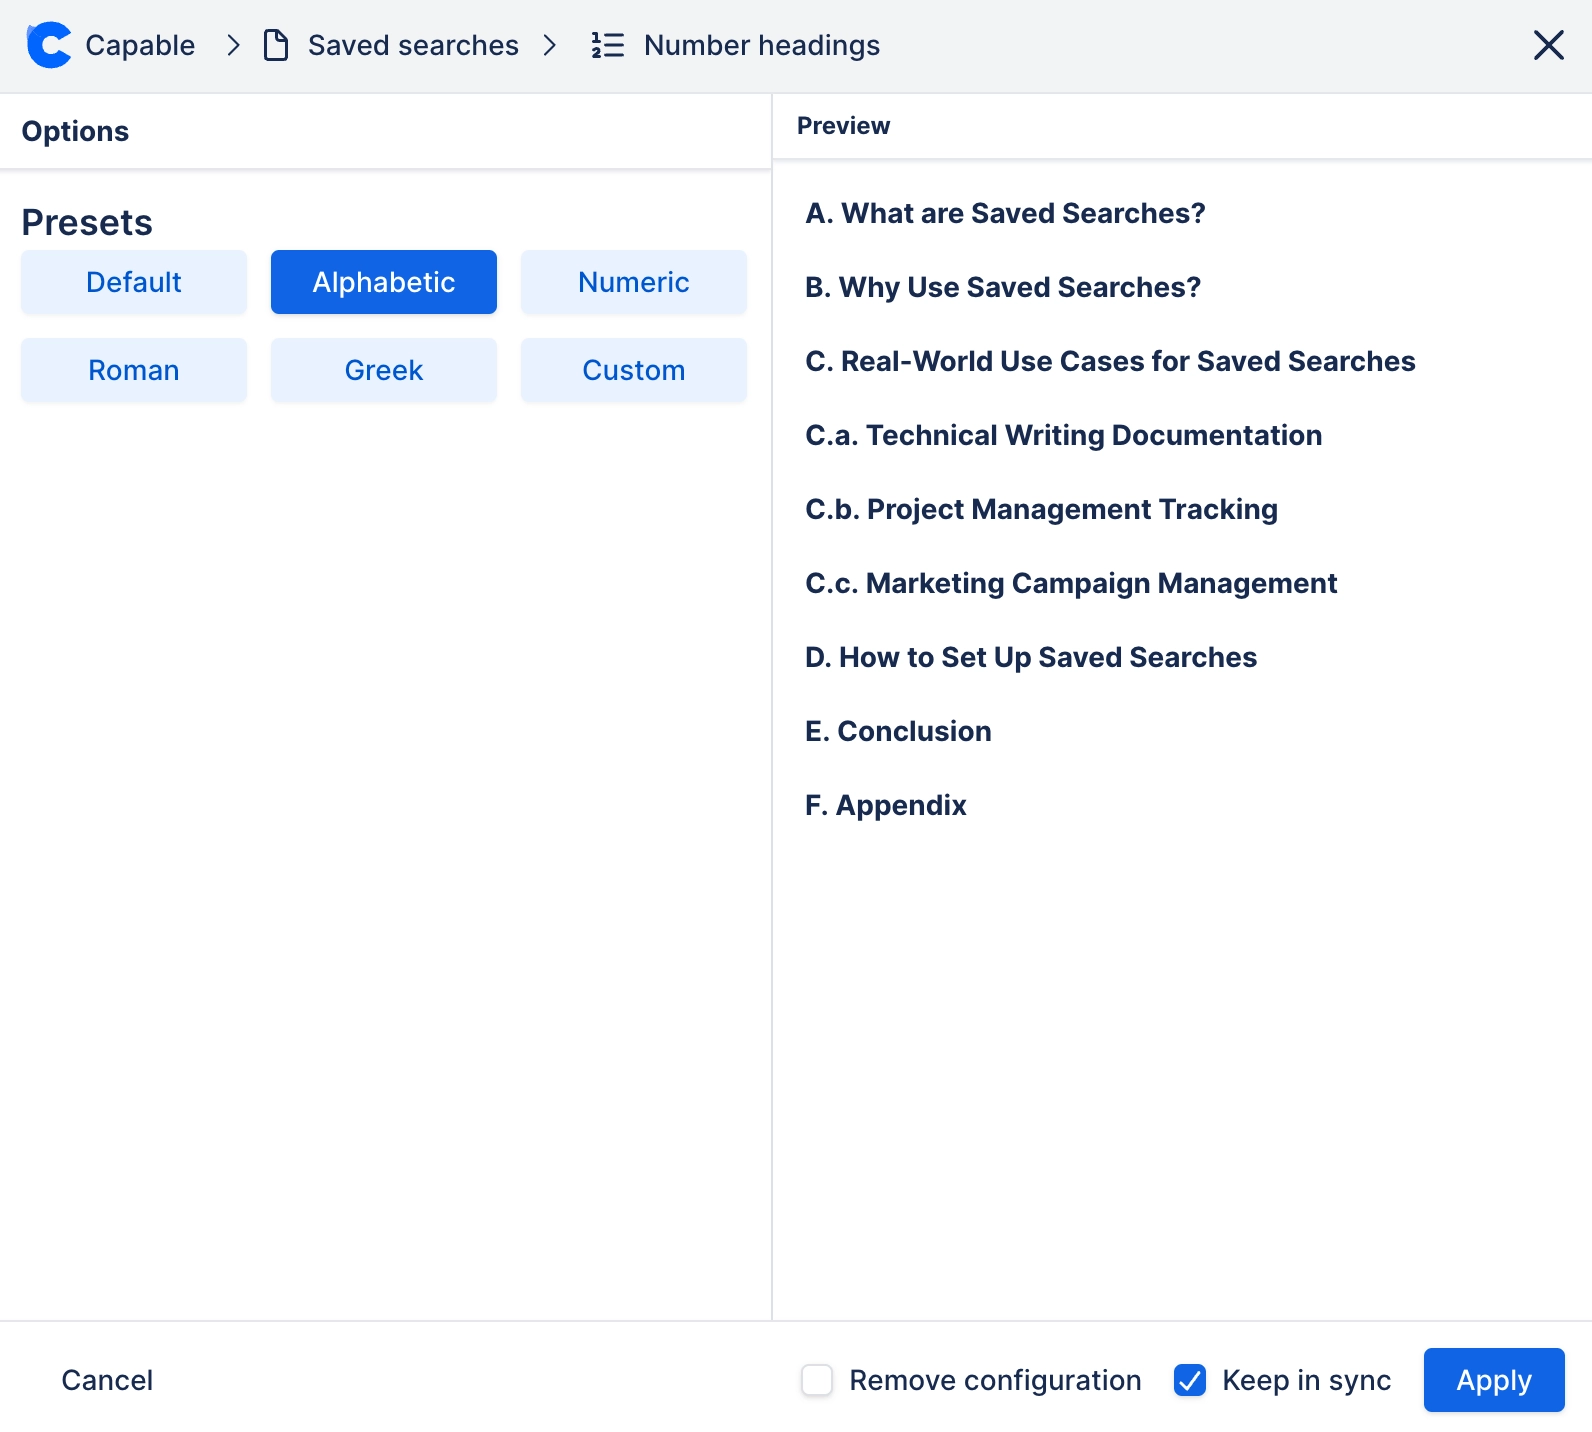1592x1432 pixels.
Task: Click chevron after Saved searches breadcrumb
Action: coord(549,45)
